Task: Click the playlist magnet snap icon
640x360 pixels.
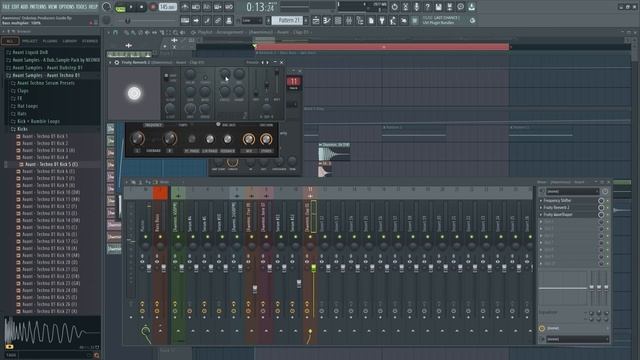Action: coord(116,32)
